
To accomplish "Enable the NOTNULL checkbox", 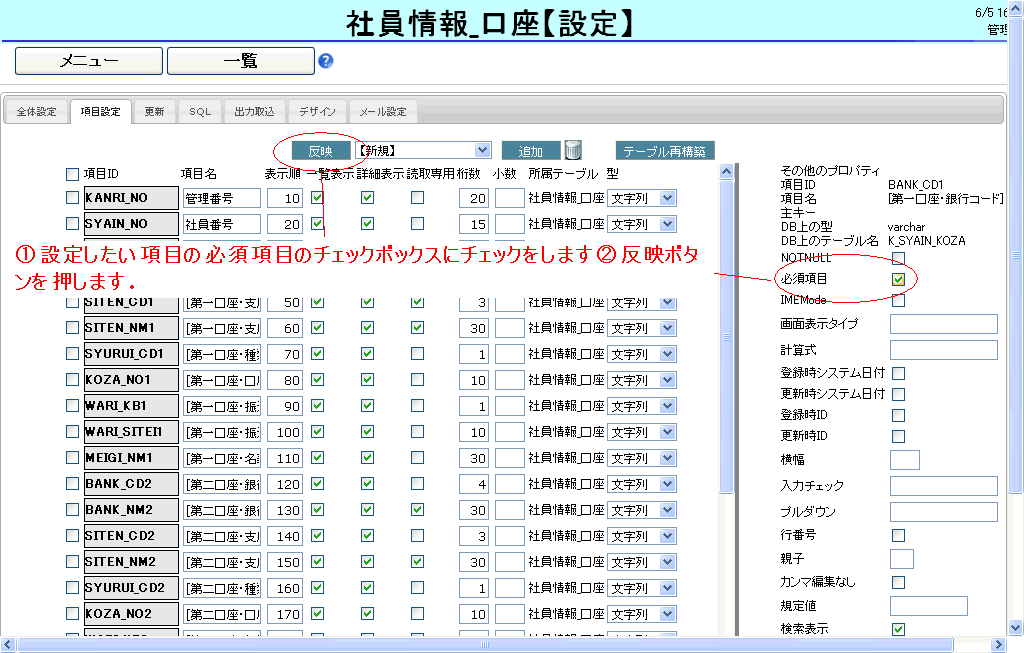I will click(x=898, y=258).
